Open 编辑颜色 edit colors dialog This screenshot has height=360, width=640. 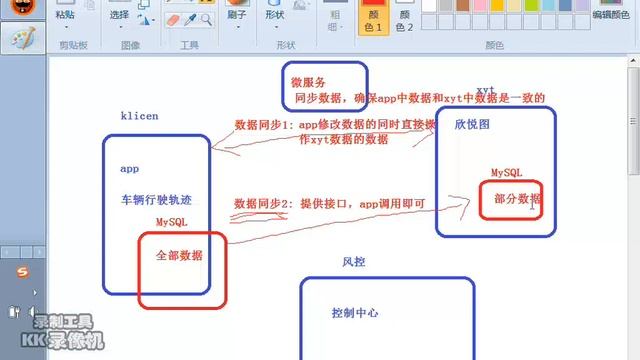pyautogui.click(x=611, y=15)
